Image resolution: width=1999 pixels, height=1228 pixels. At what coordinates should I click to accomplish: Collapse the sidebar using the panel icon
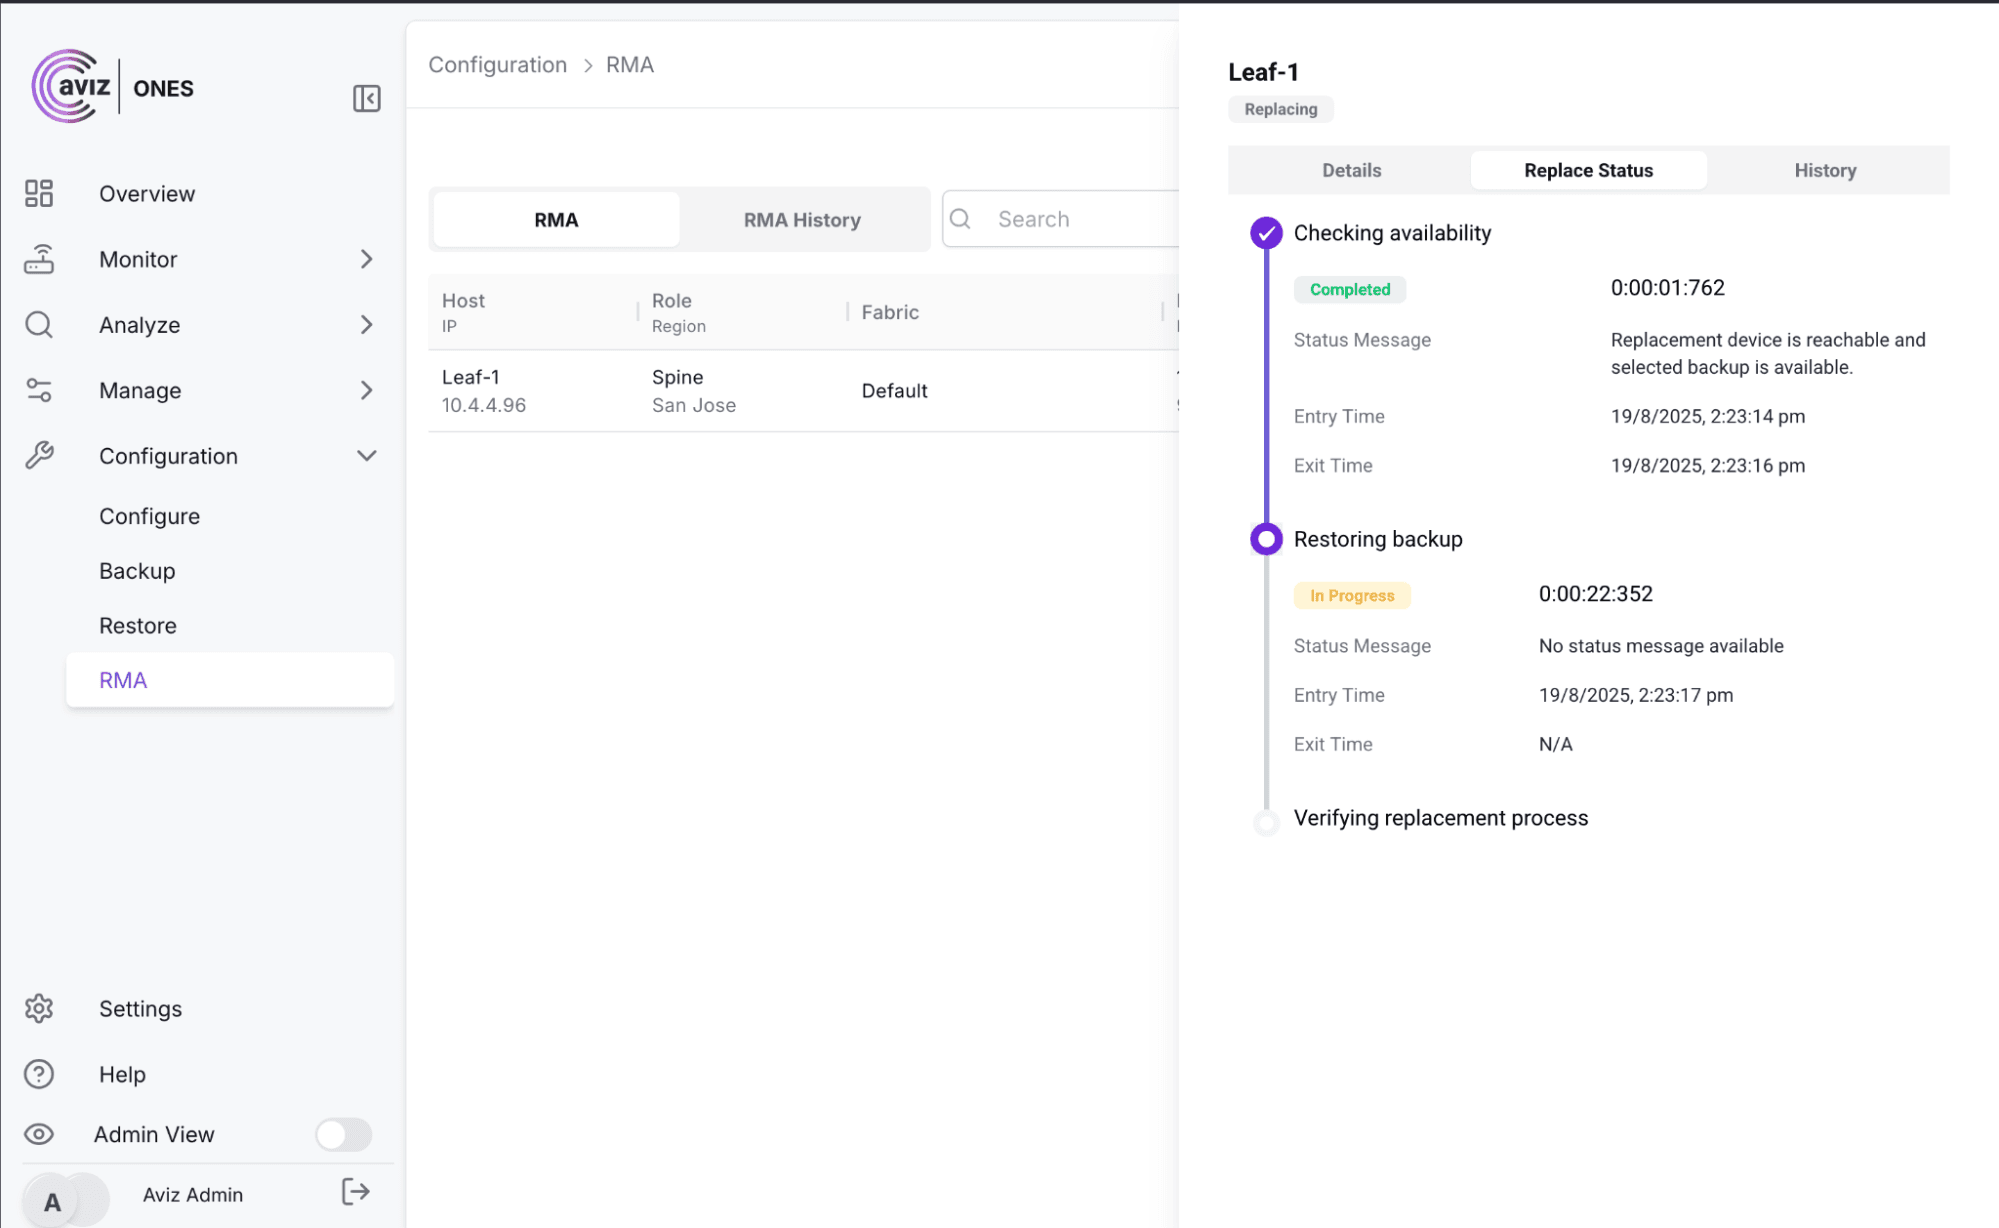click(x=366, y=99)
